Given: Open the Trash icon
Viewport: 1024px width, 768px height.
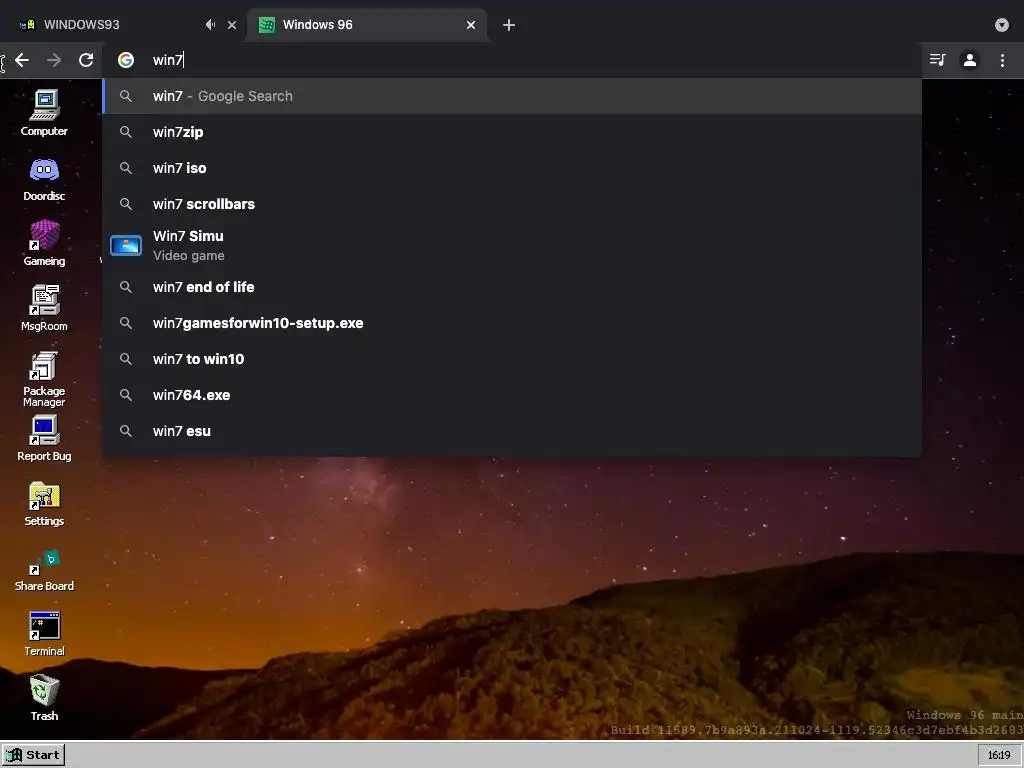Looking at the screenshot, I should pyautogui.click(x=44, y=697).
